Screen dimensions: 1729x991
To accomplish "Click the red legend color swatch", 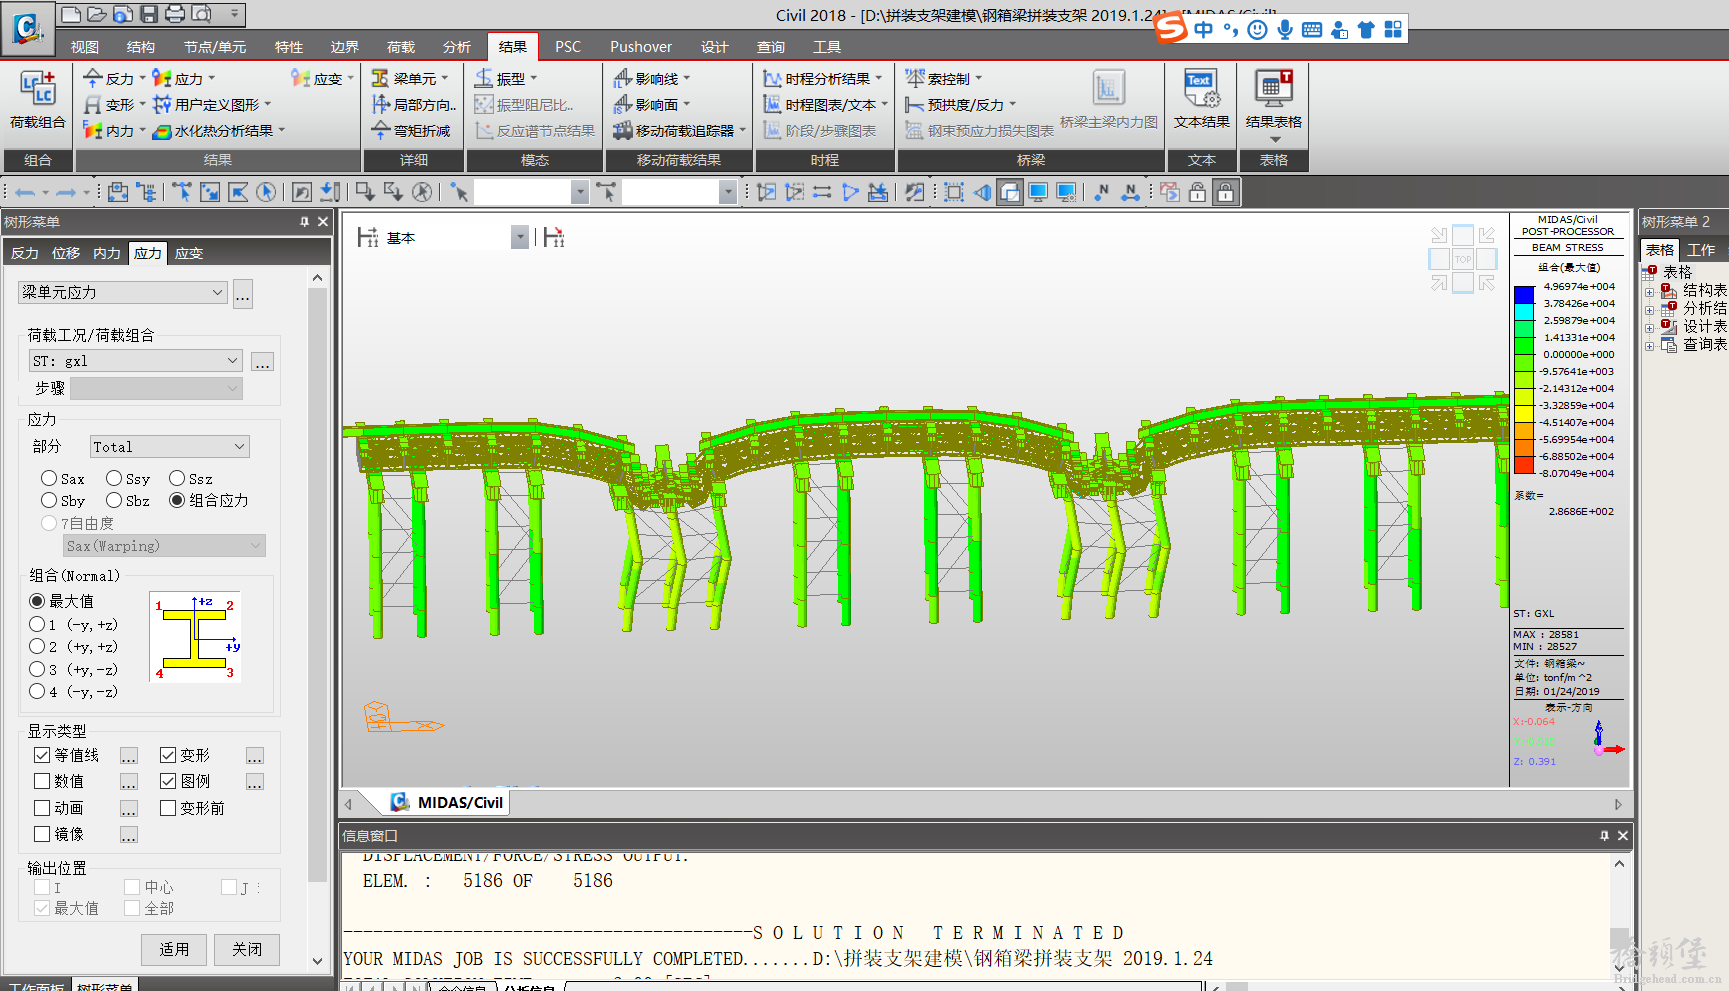I will tap(1524, 465).
